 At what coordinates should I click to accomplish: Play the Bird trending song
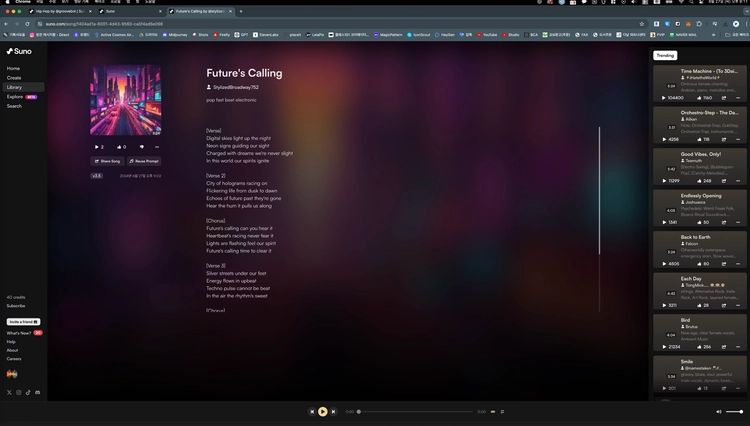pos(663,347)
